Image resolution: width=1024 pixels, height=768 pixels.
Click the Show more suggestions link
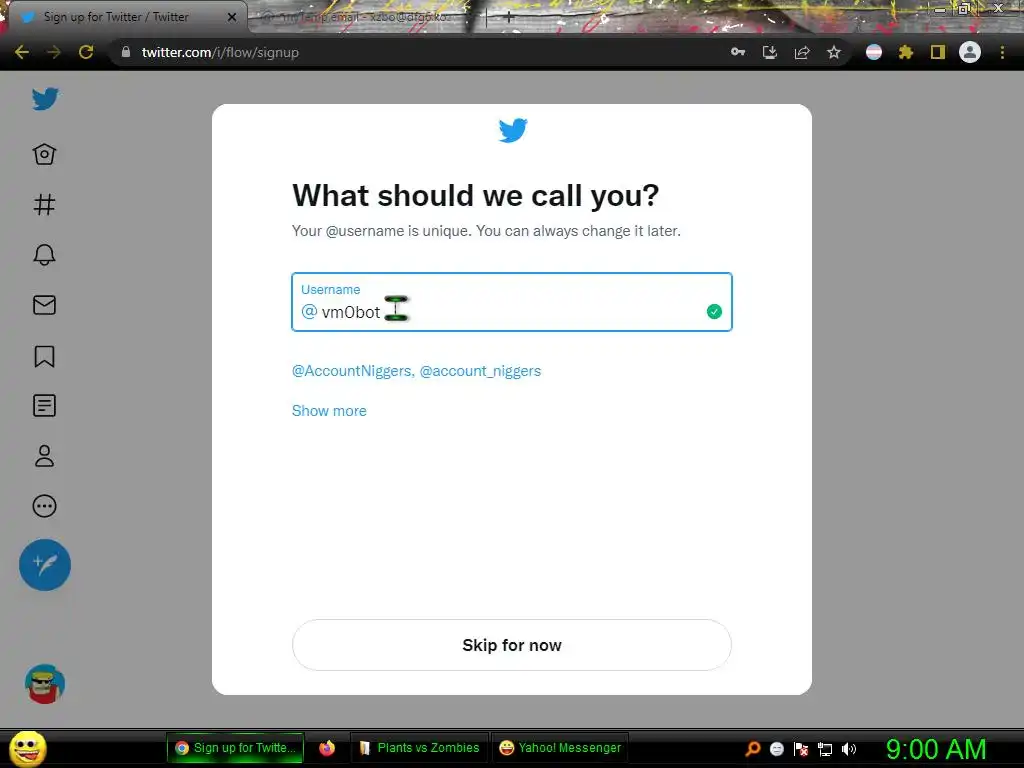point(329,411)
